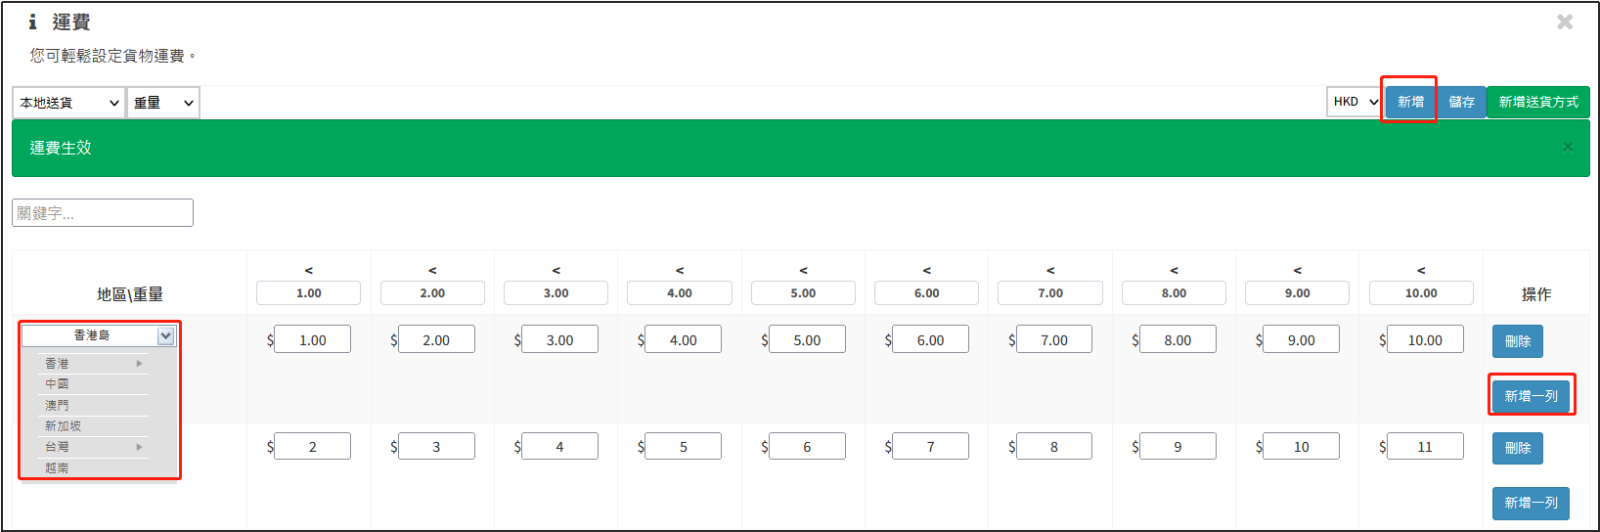The image size is (1600, 532).
Task: Open the 重量 basis dropdown
Action: pos(163,102)
